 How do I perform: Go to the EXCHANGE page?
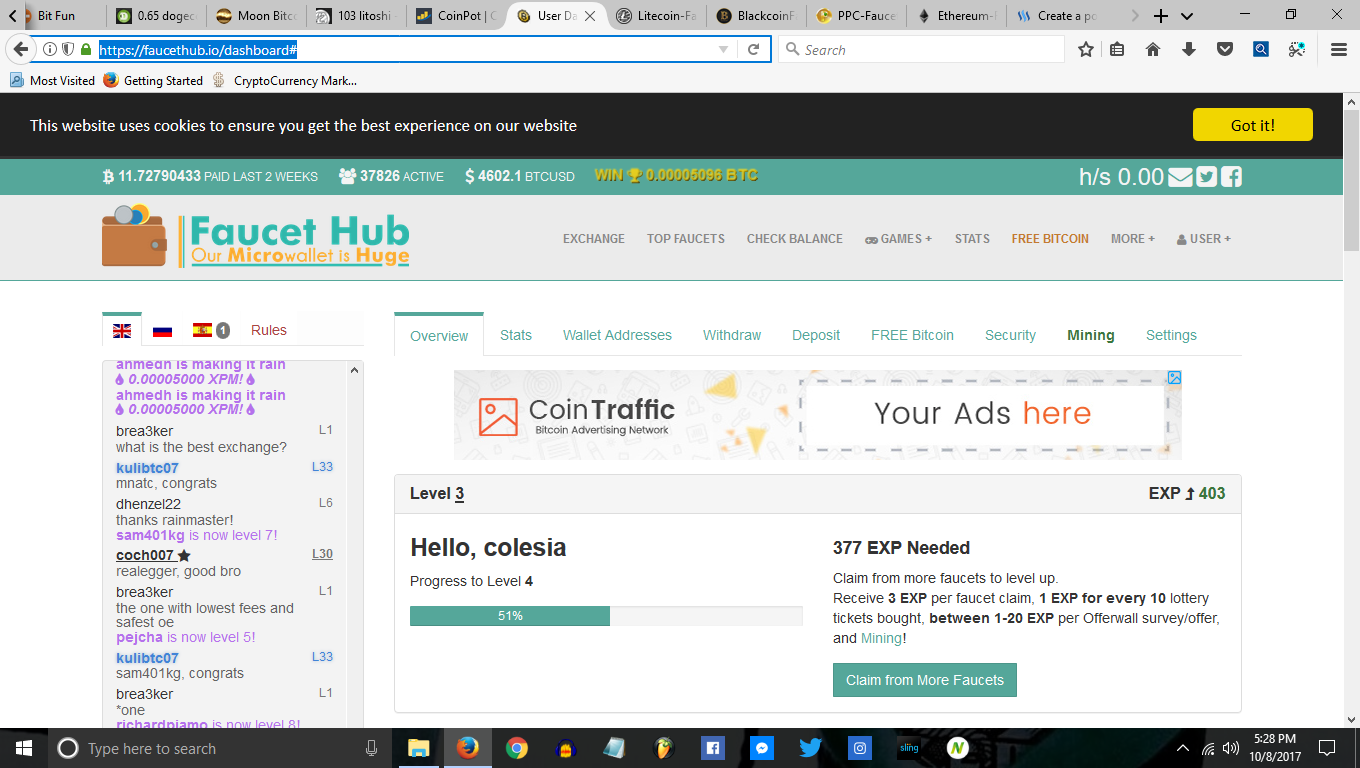pyautogui.click(x=594, y=239)
